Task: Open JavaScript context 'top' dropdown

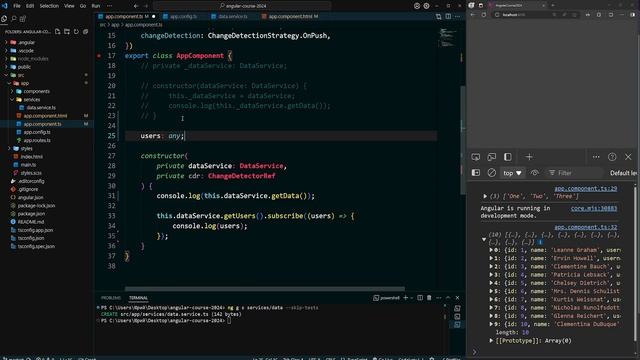Action: point(512,173)
